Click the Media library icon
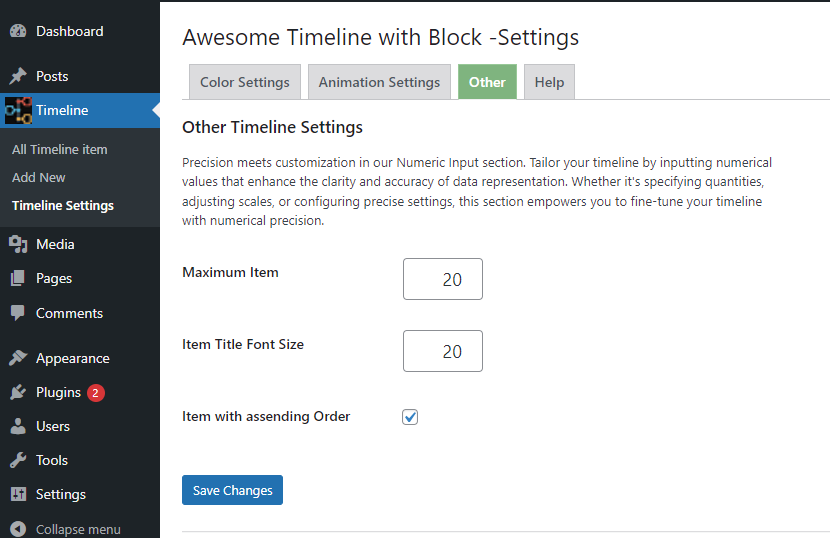The image size is (830, 538). (x=18, y=244)
